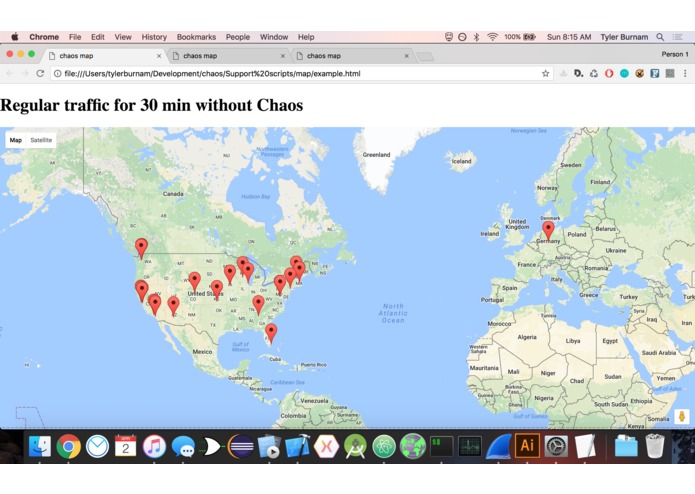Image resolution: width=695 pixels, height=494 pixels.
Task: Open Messages from the dock
Action: [x=183, y=446]
